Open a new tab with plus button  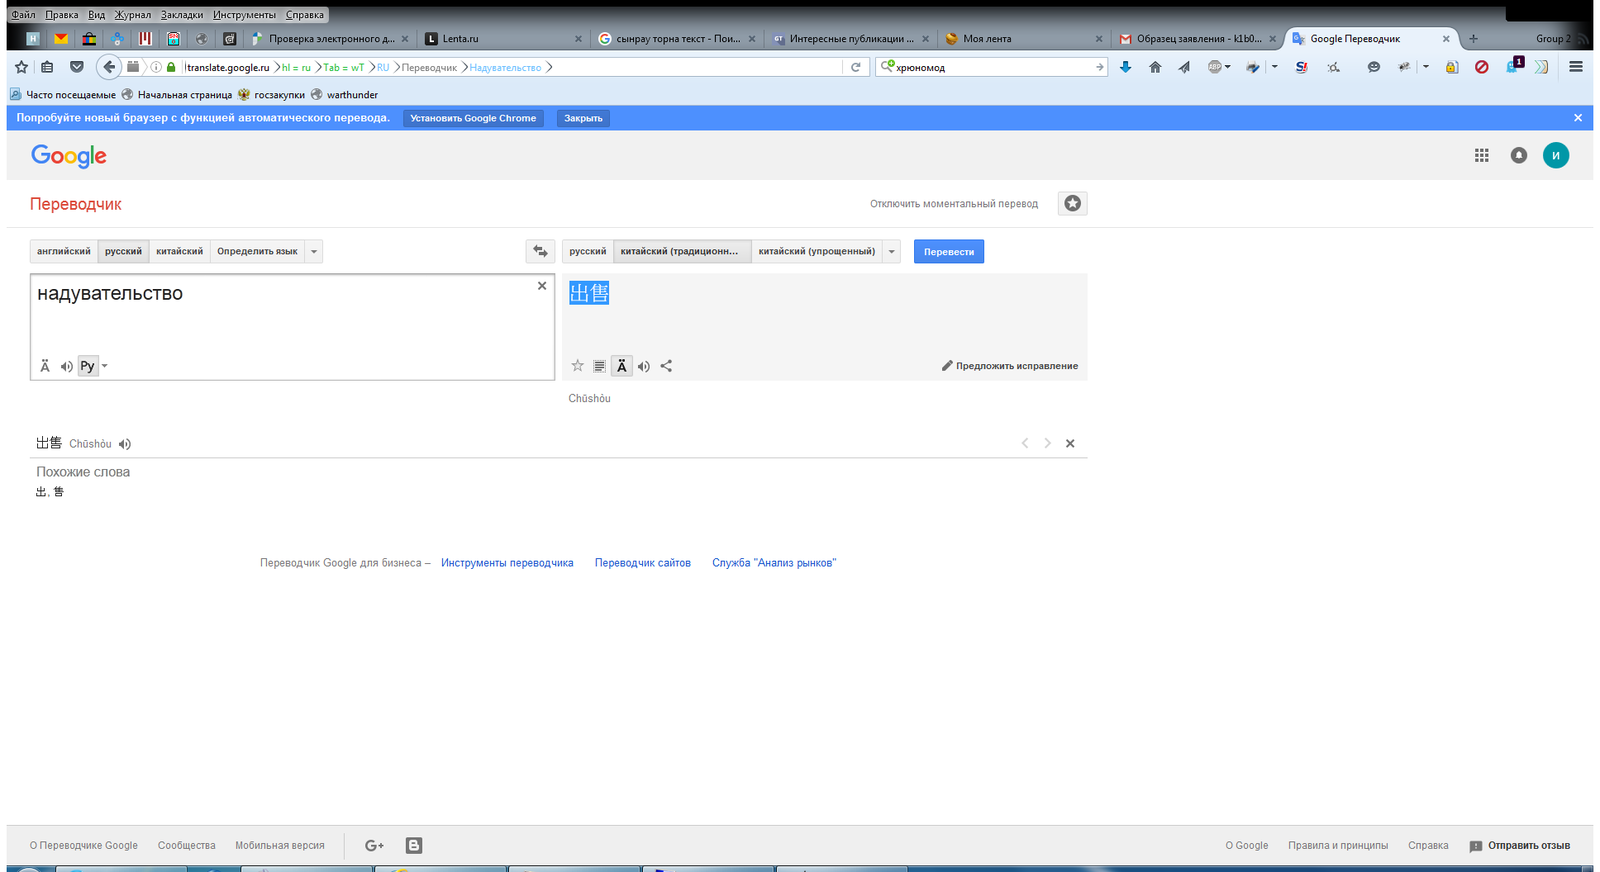coord(1473,38)
